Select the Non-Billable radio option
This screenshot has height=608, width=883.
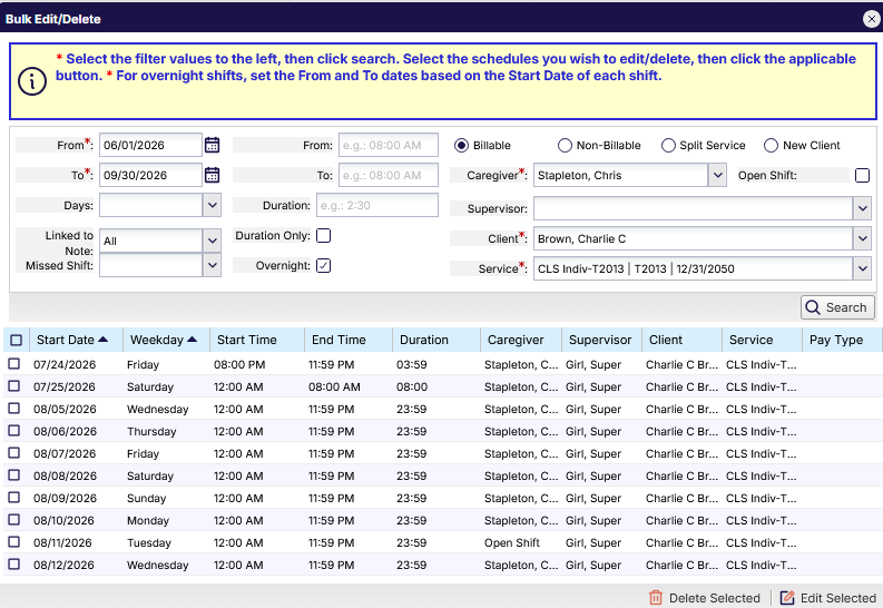pos(564,145)
